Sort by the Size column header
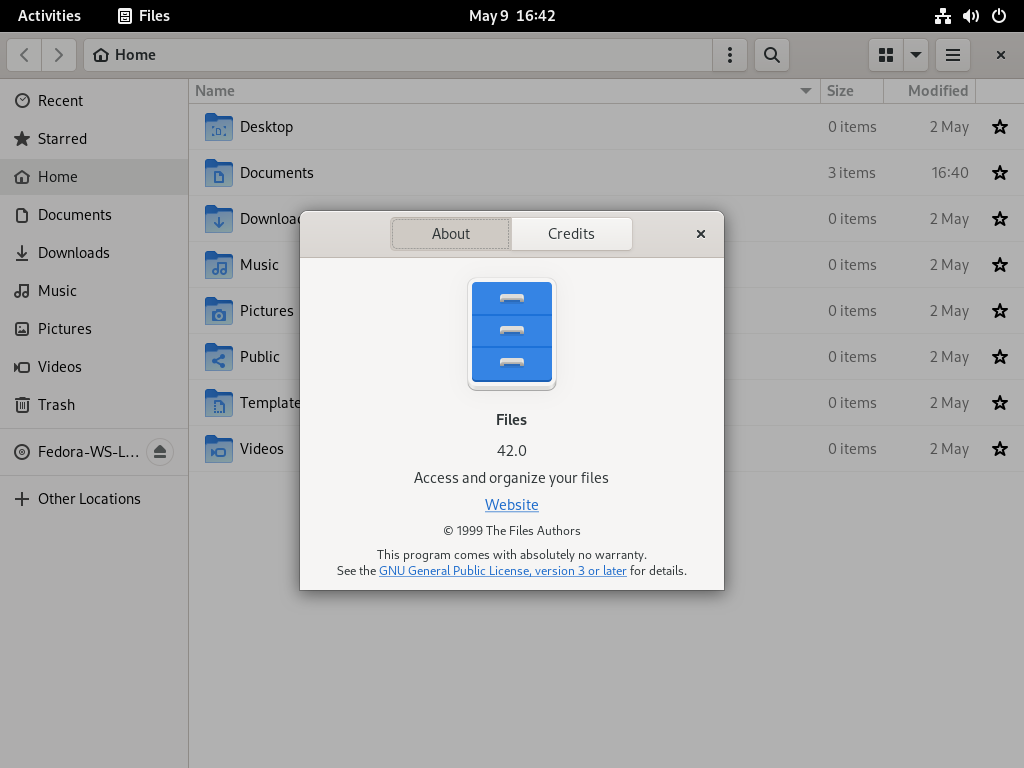 pos(852,91)
